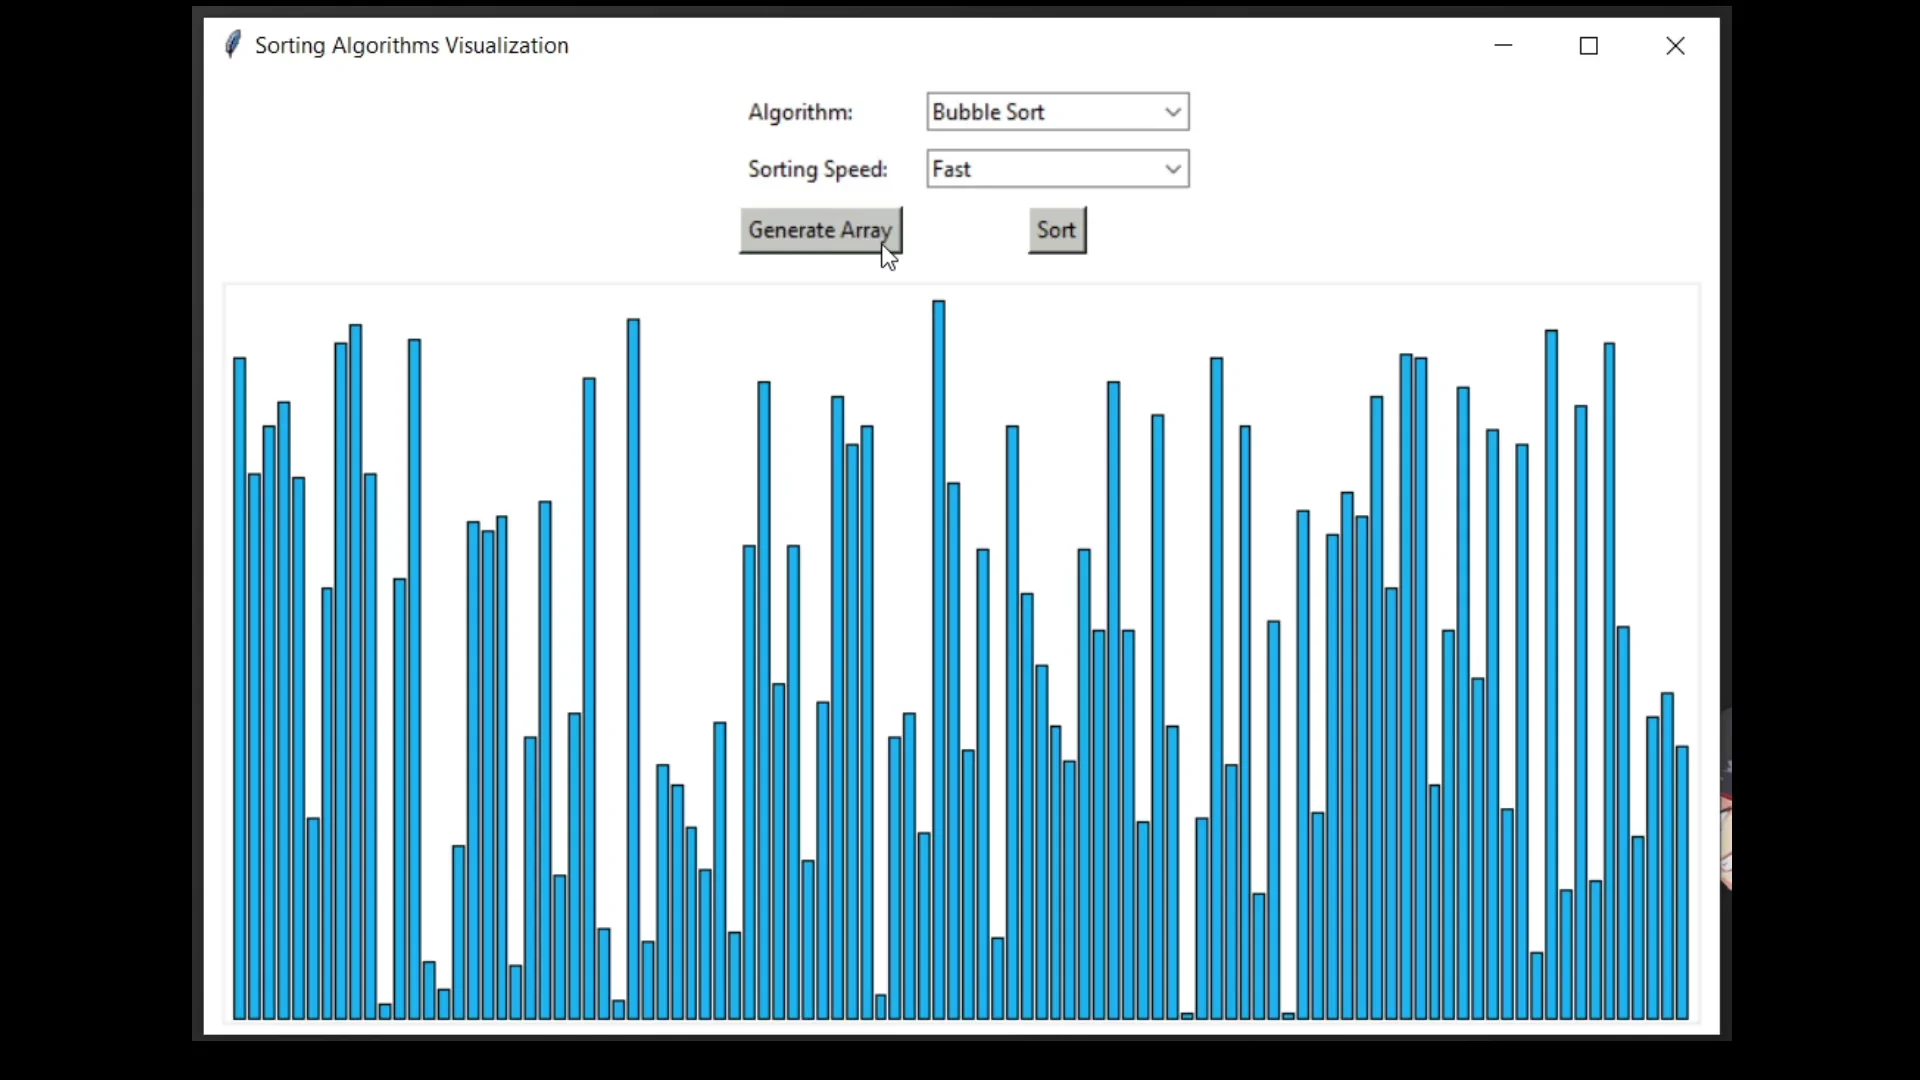Screen dimensions: 1920x1080
Task: Click bar immediately right of tallest bar
Action: (954, 750)
